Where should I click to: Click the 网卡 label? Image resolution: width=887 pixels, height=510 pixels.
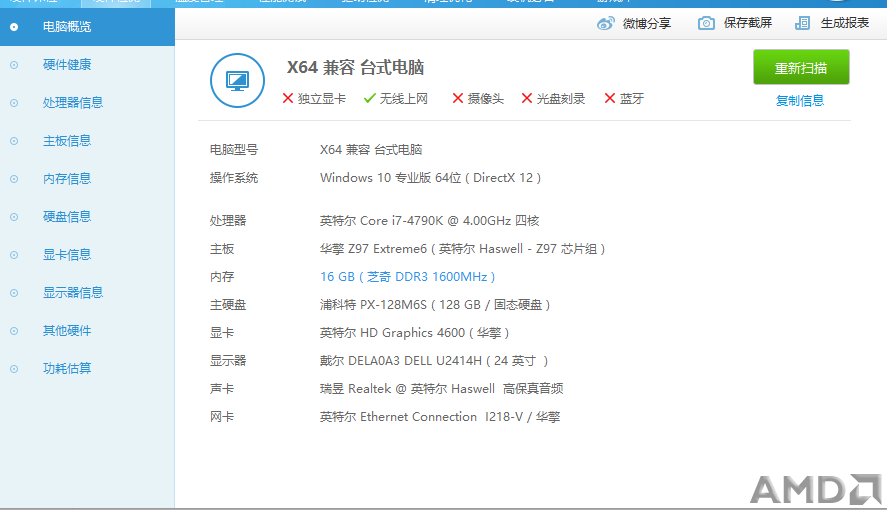click(x=222, y=417)
